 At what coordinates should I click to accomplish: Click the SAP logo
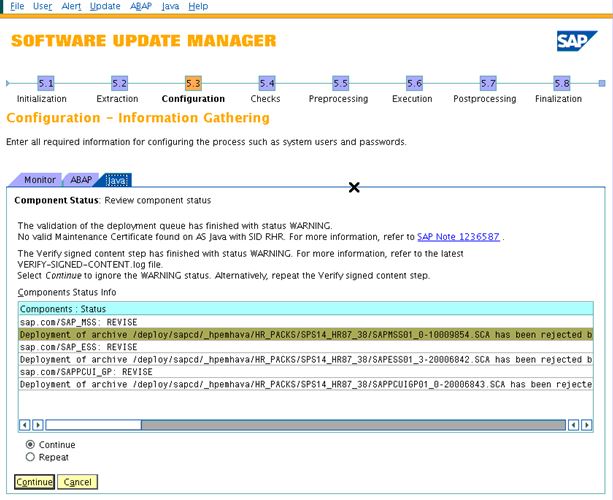[577, 41]
